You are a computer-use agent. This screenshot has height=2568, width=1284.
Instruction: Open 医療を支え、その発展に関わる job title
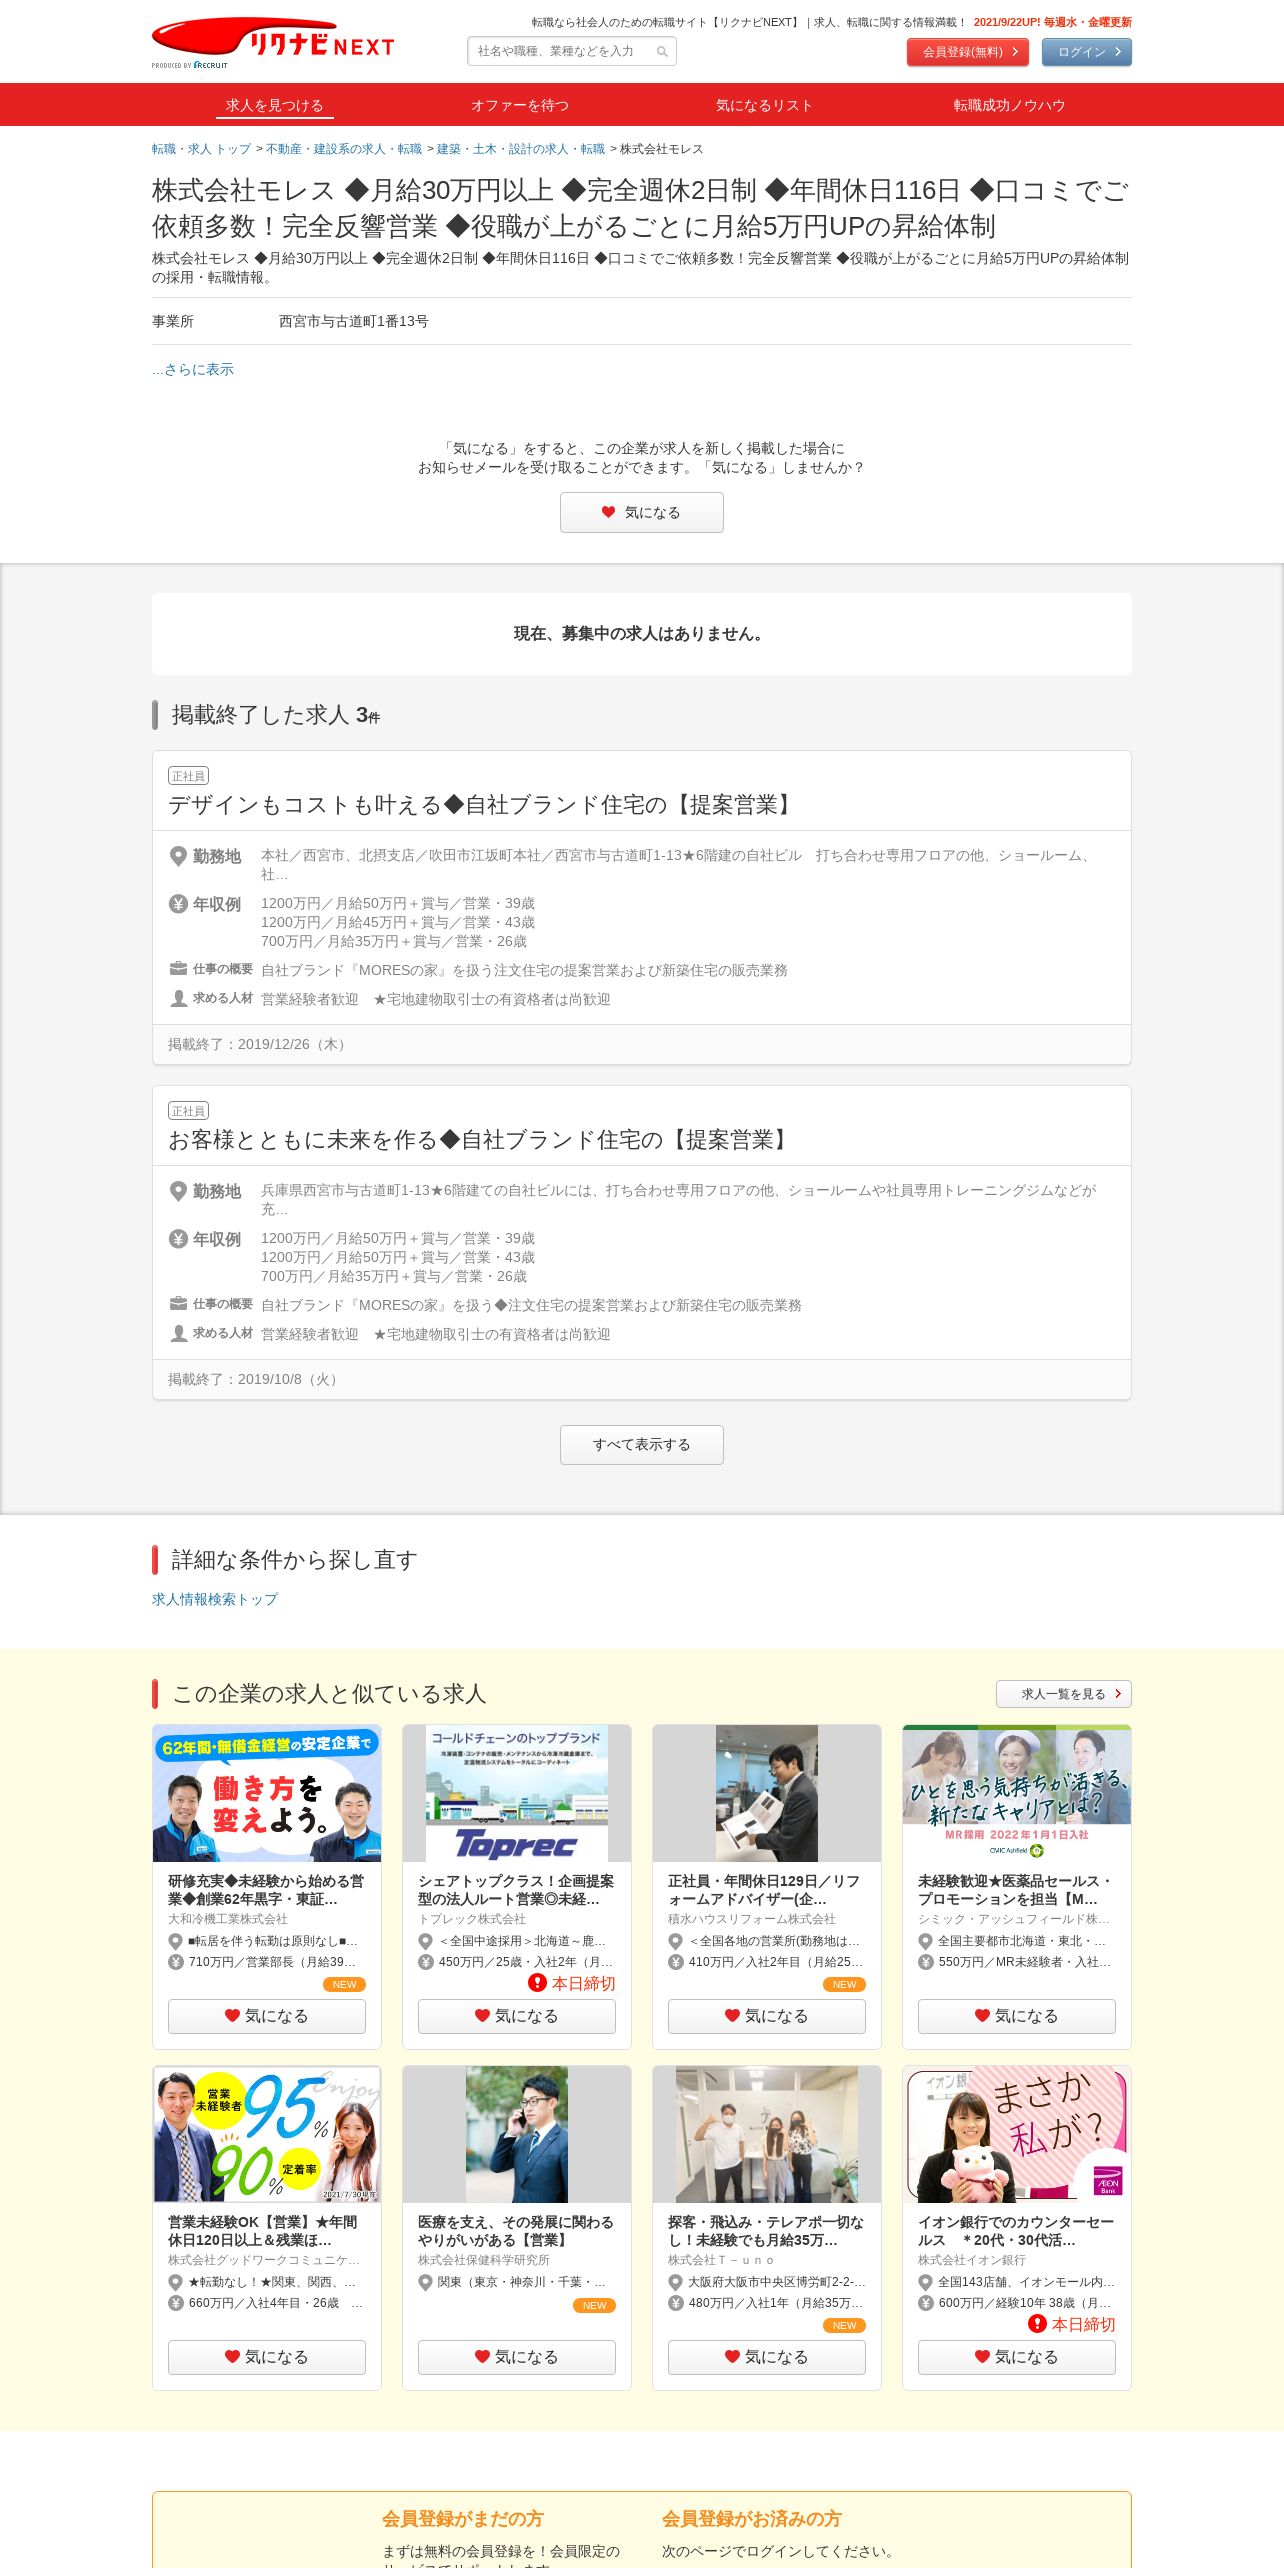pyautogui.click(x=517, y=2231)
